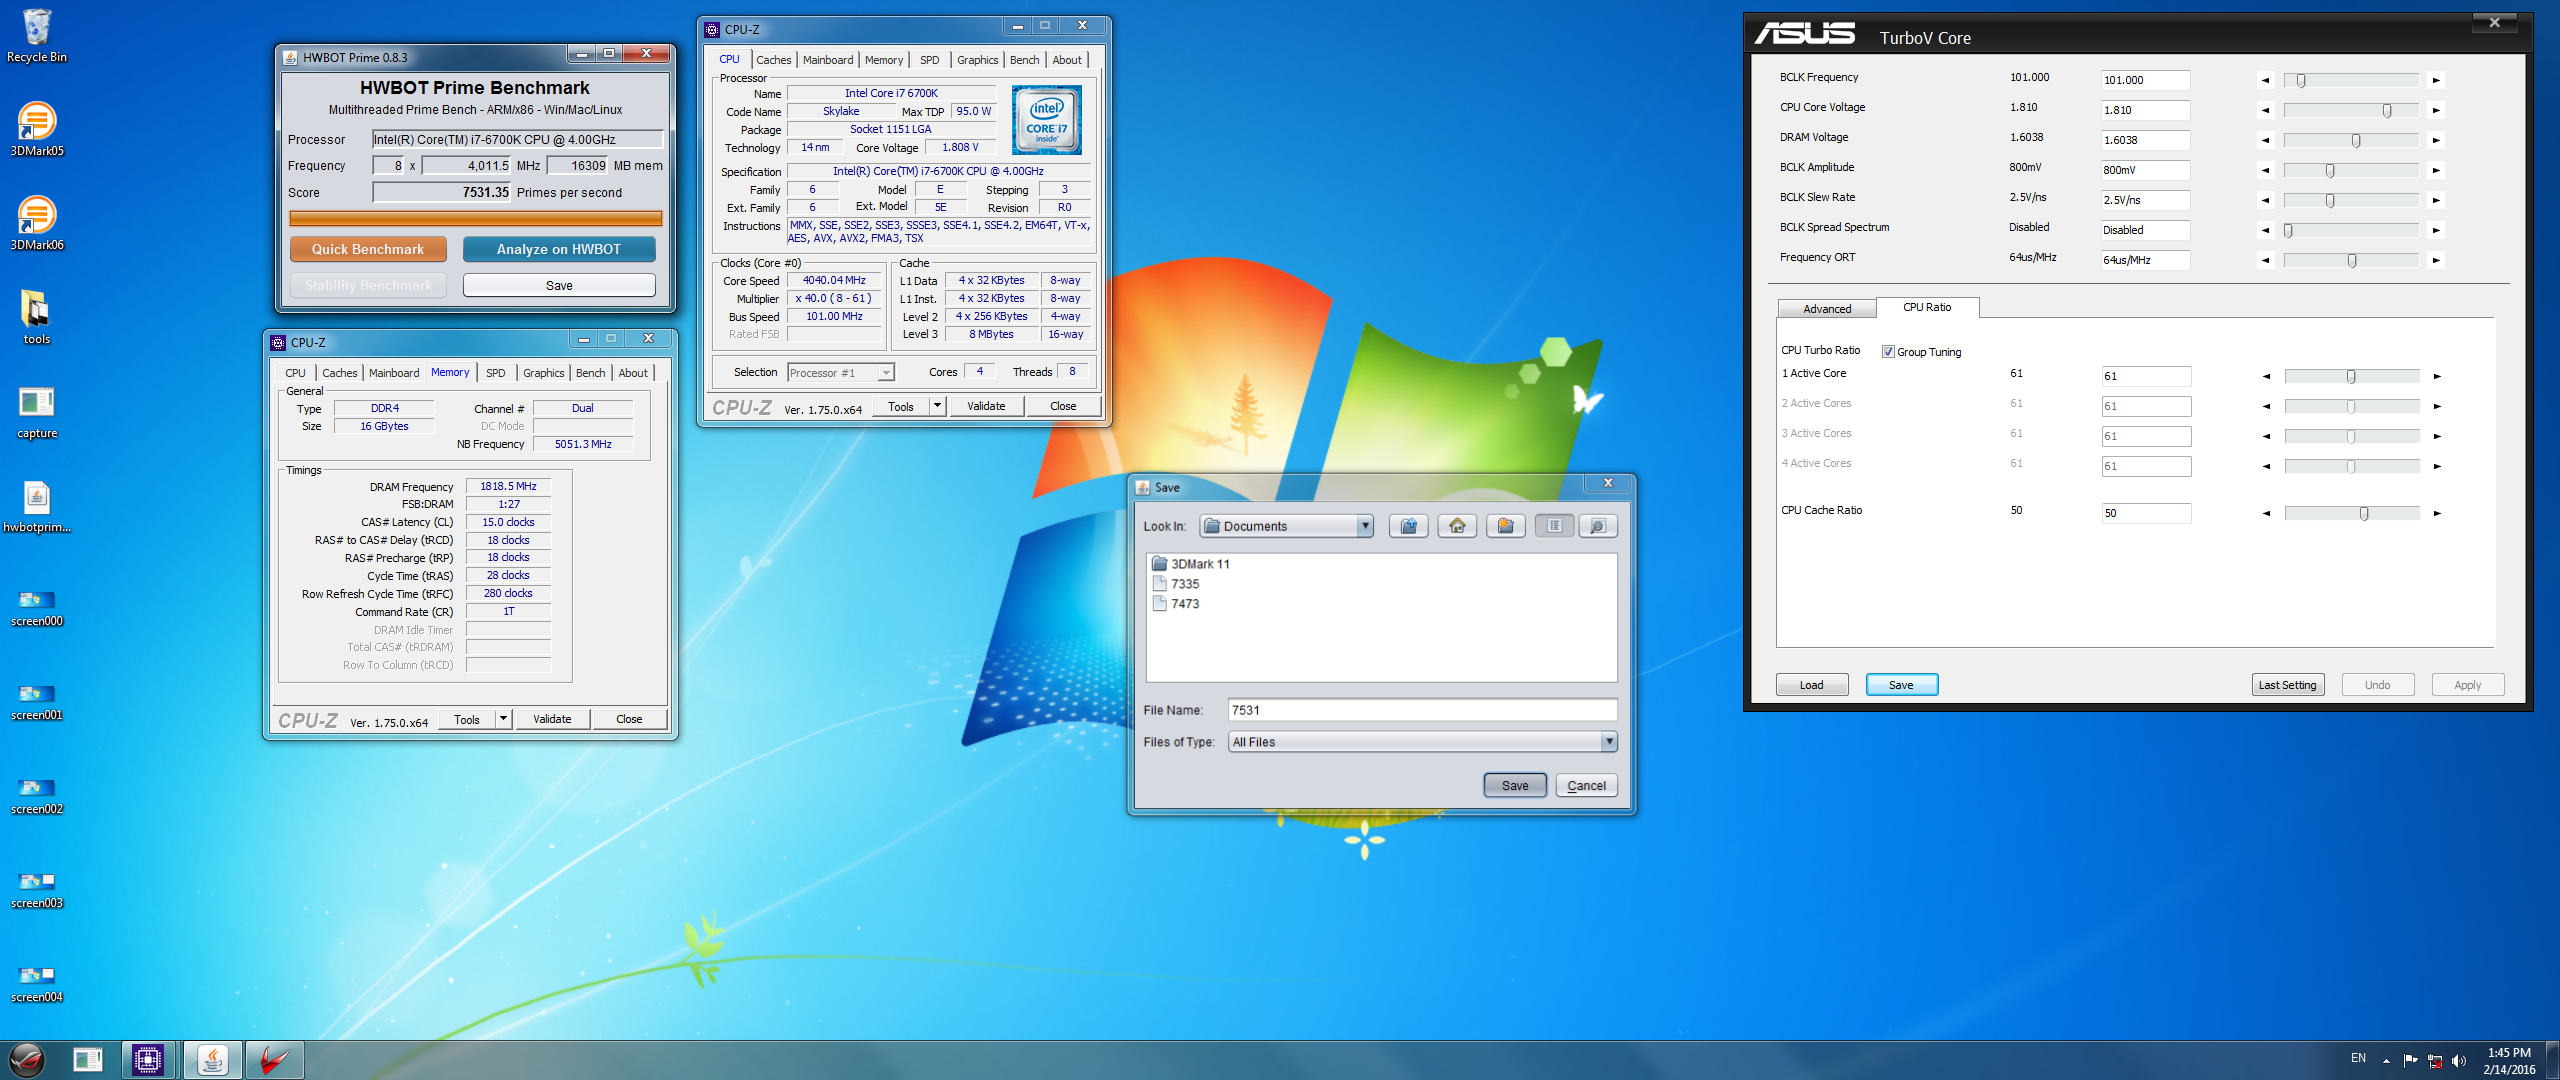Switch to Advanced tab in TurboV Core
The image size is (2560, 1080).
point(1826,309)
